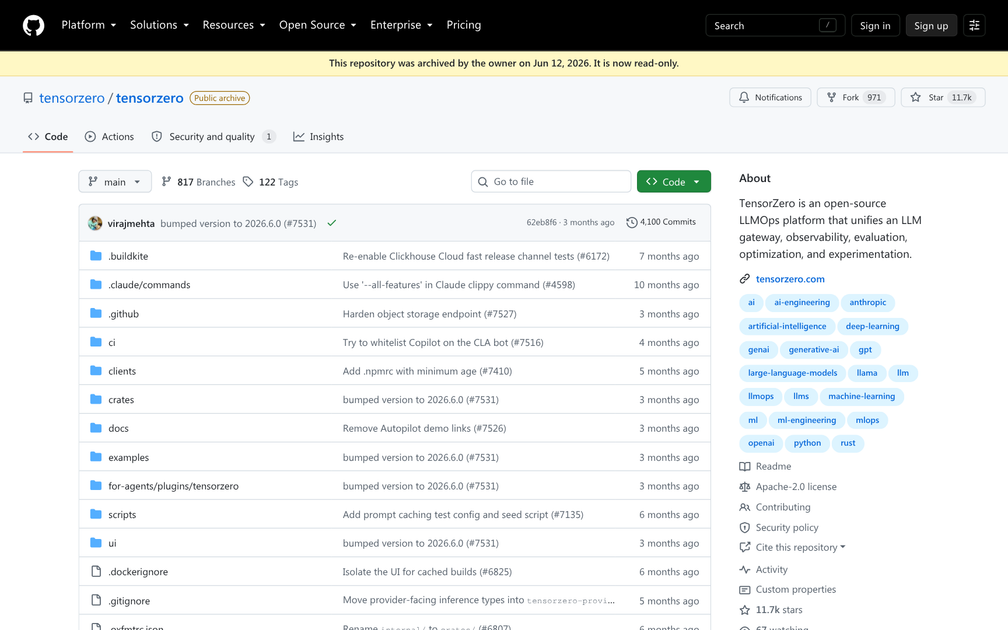
Task: Click the star icon to star the repository
Action: pyautogui.click(x=915, y=97)
